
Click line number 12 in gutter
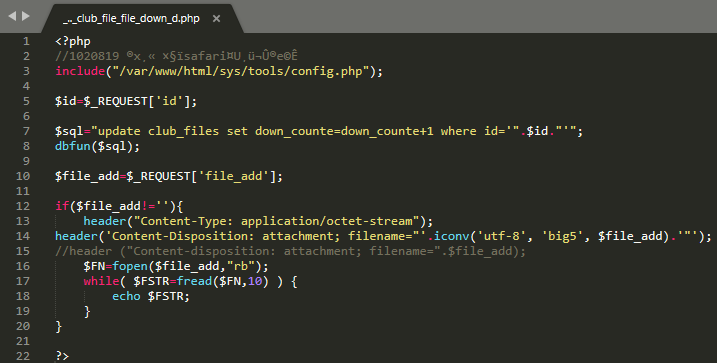pos(23,206)
